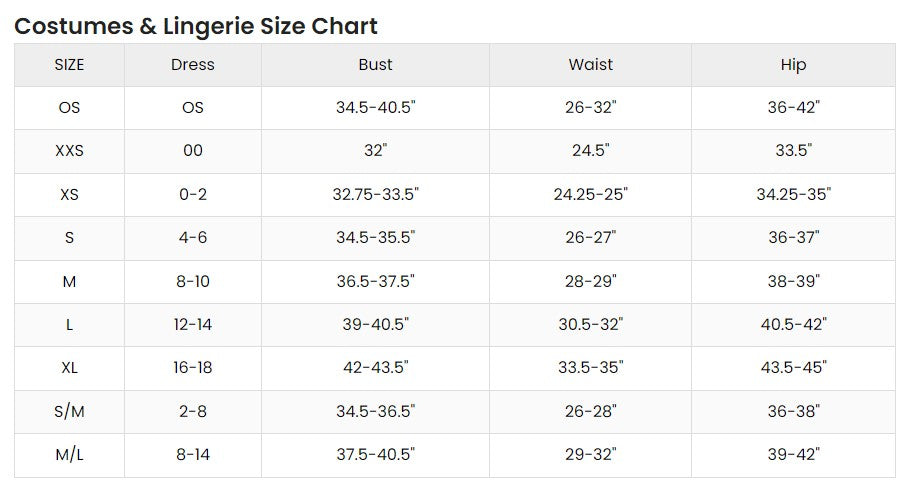
Task: Select the M size row label
Action: point(69,282)
